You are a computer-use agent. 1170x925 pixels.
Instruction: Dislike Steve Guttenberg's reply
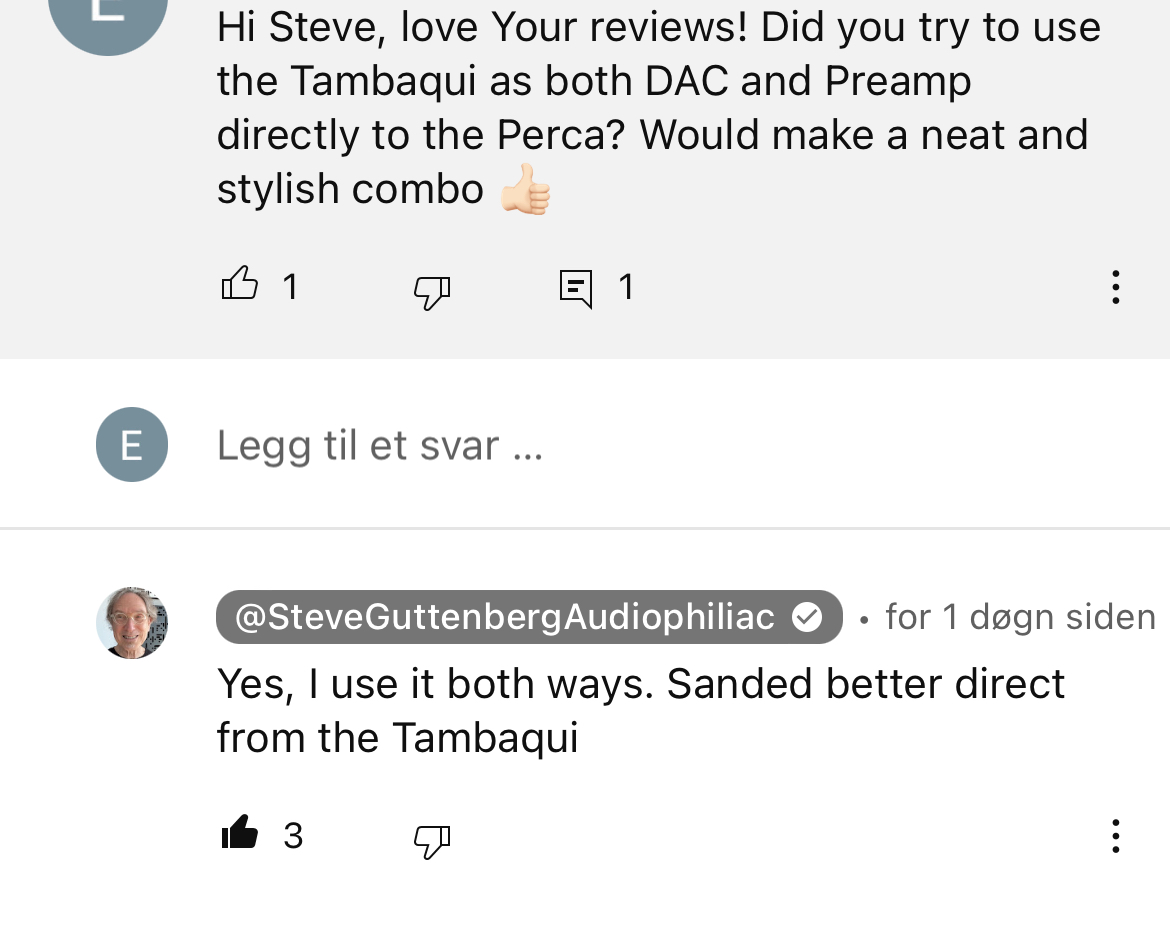[432, 840]
